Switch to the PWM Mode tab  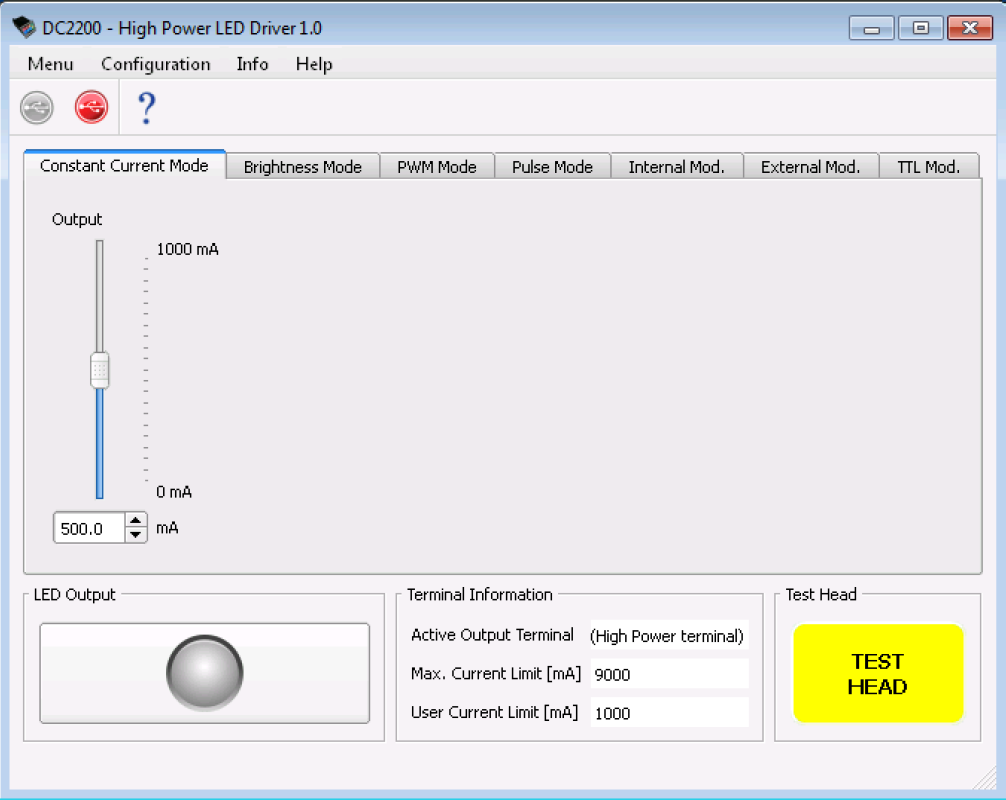pyautogui.click(x=437, y=167)
